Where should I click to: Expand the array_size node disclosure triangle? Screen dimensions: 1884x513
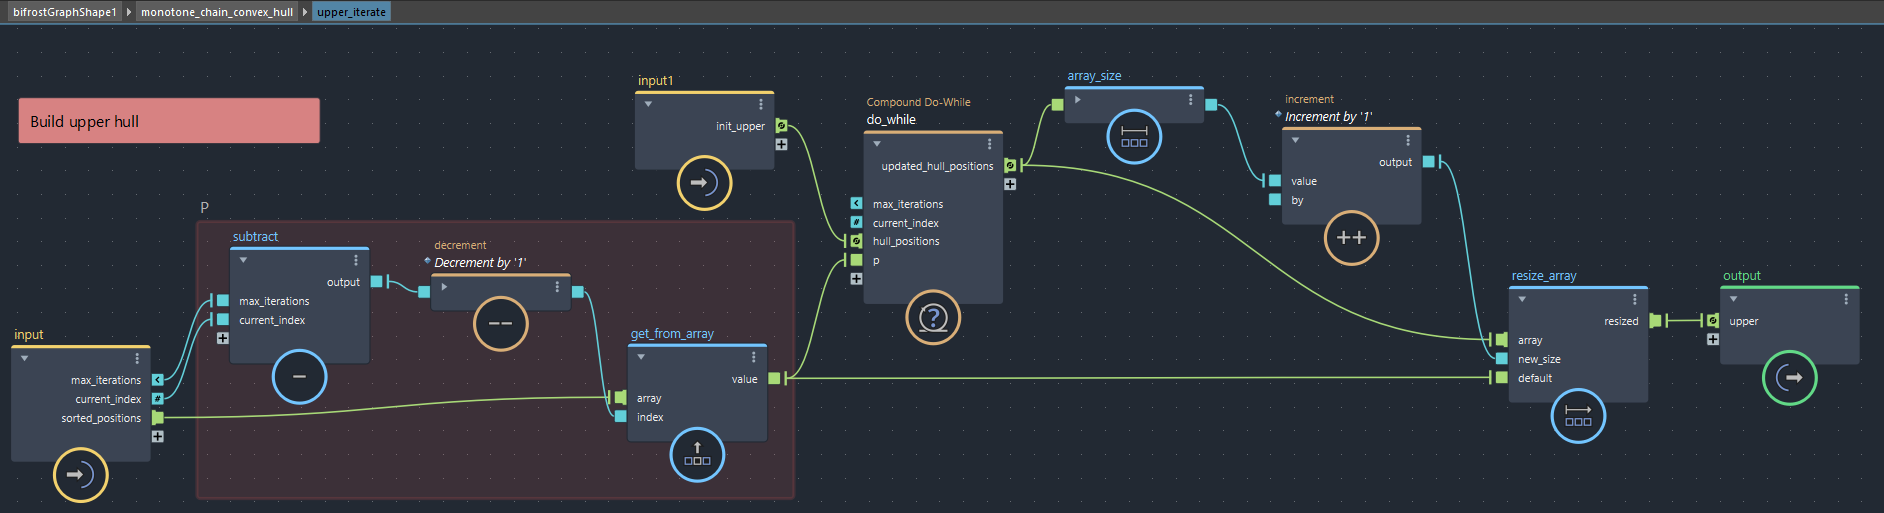coord(1077,100)
